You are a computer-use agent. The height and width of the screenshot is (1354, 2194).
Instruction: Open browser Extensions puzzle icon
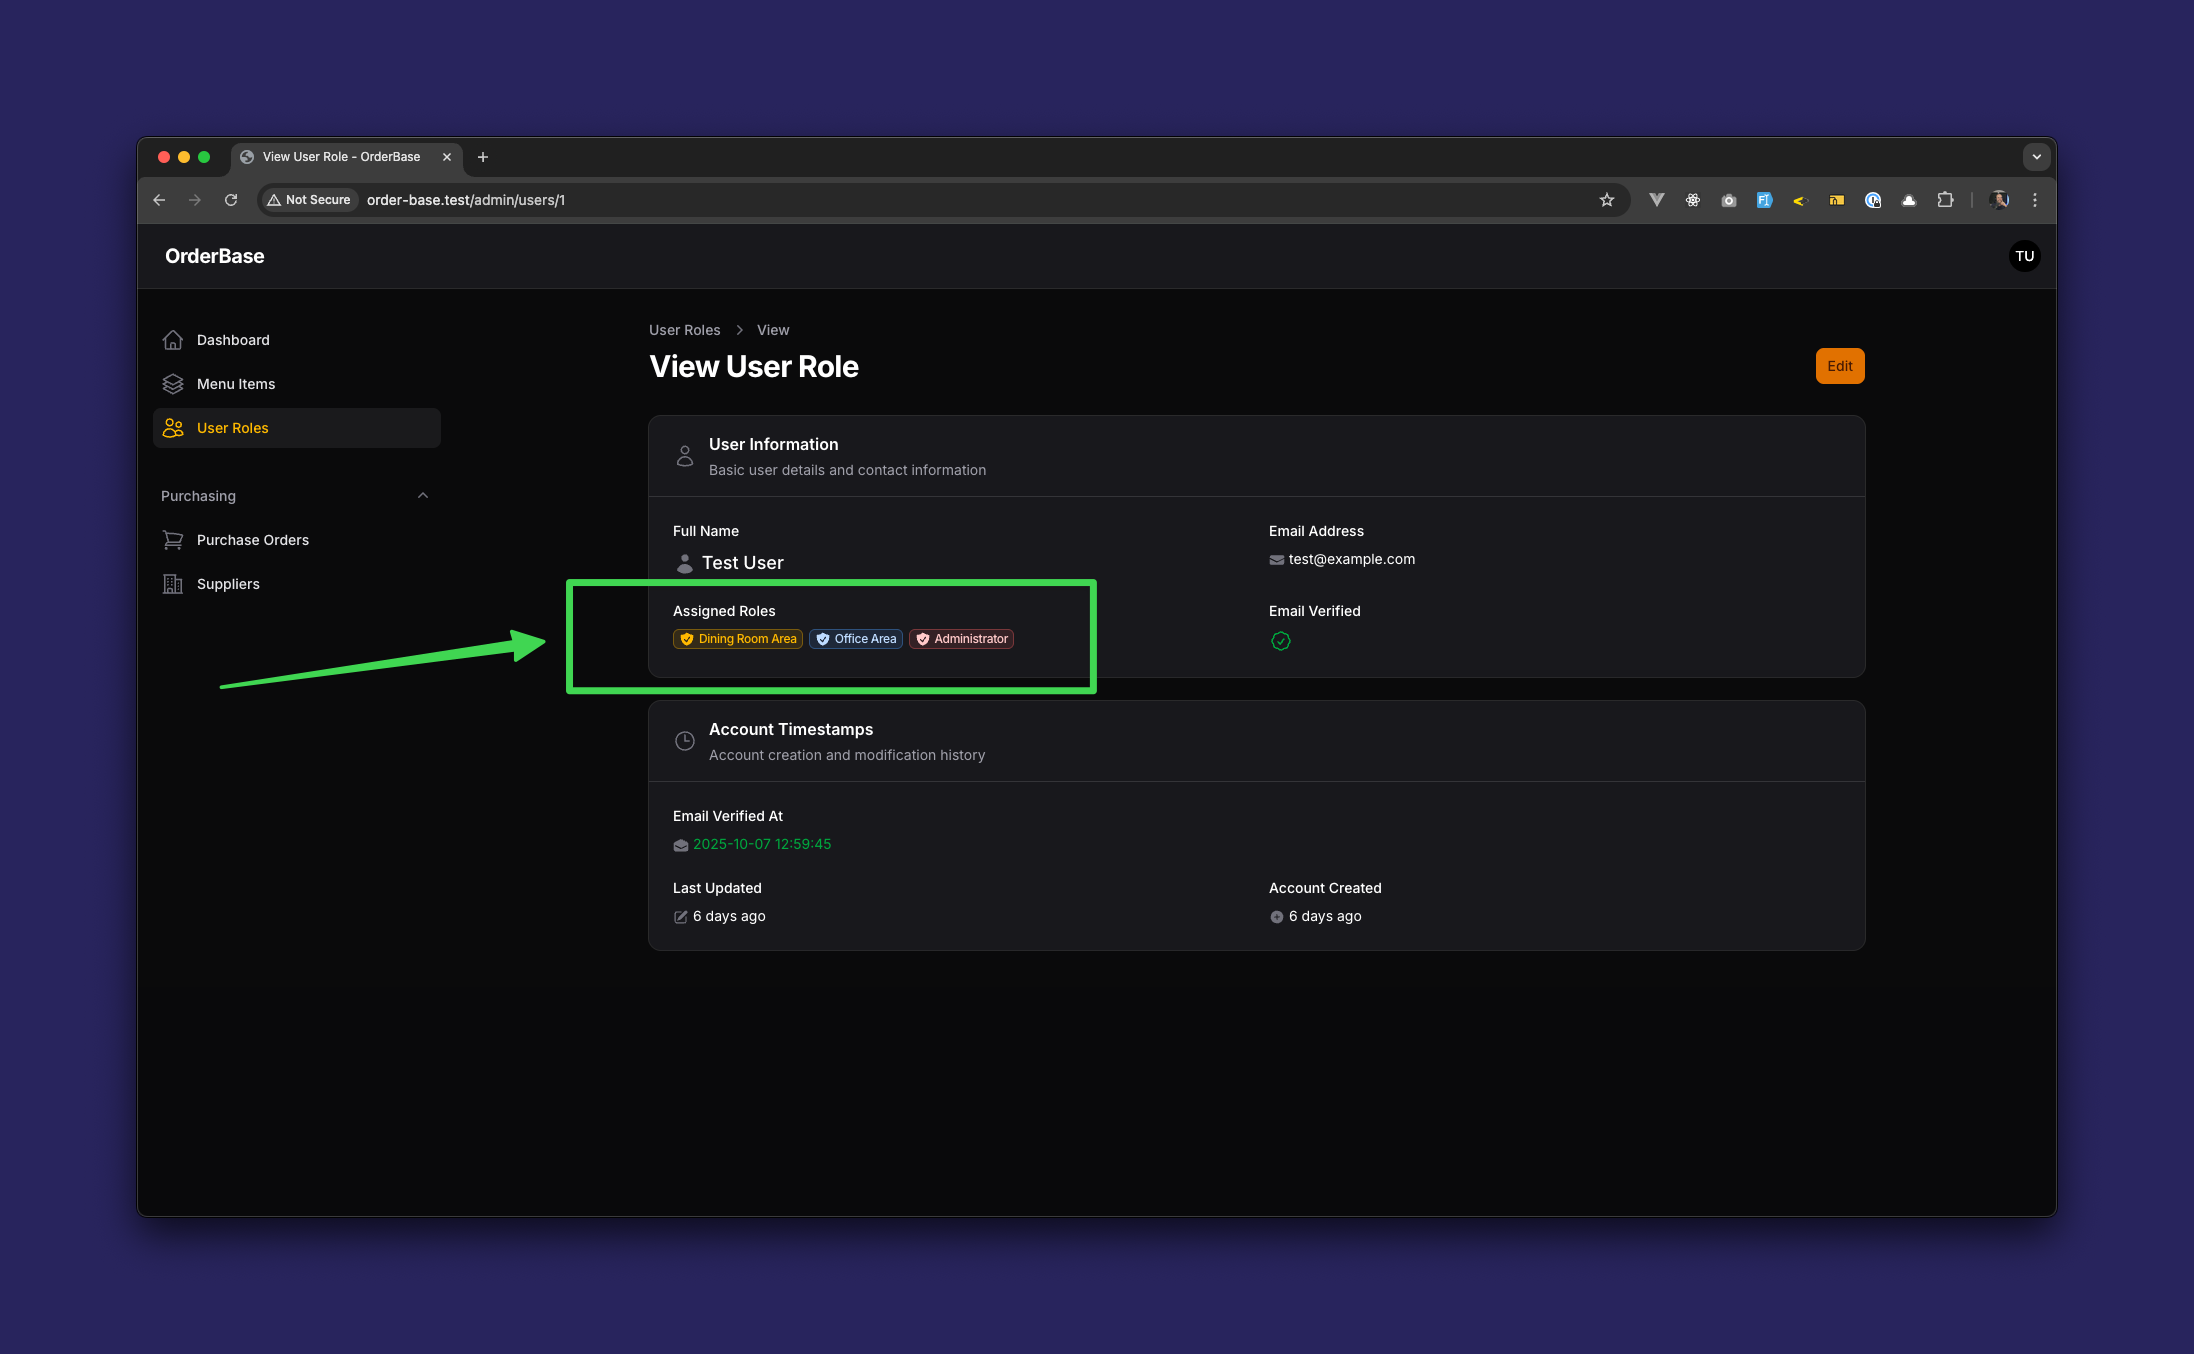[x=1945, y=200]
